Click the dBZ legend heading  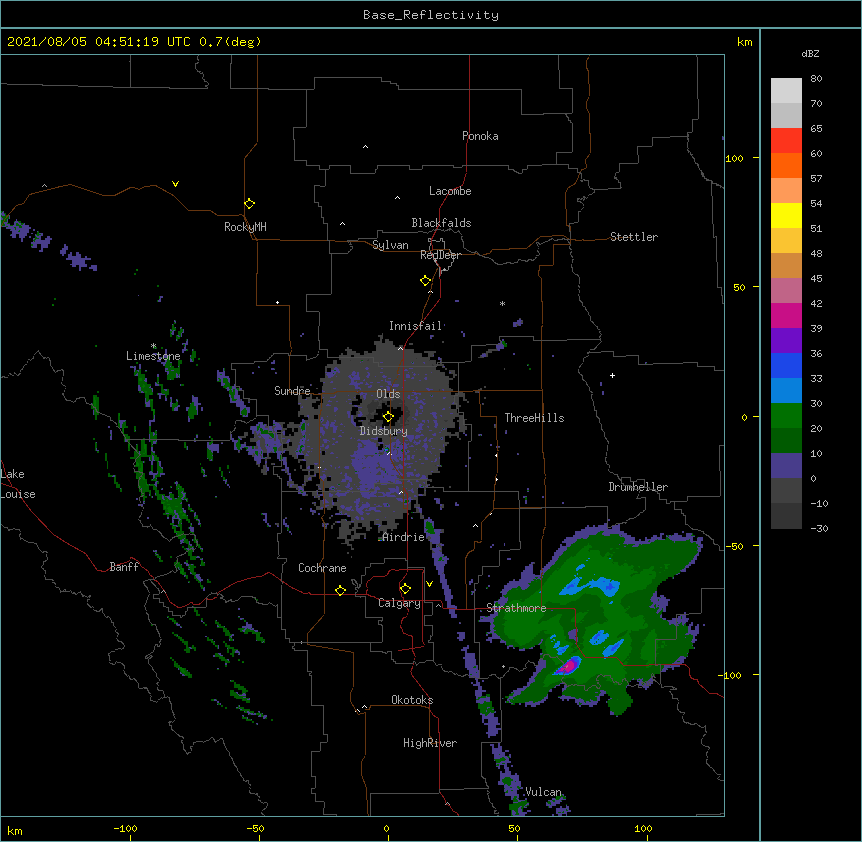tap(810, 53)
